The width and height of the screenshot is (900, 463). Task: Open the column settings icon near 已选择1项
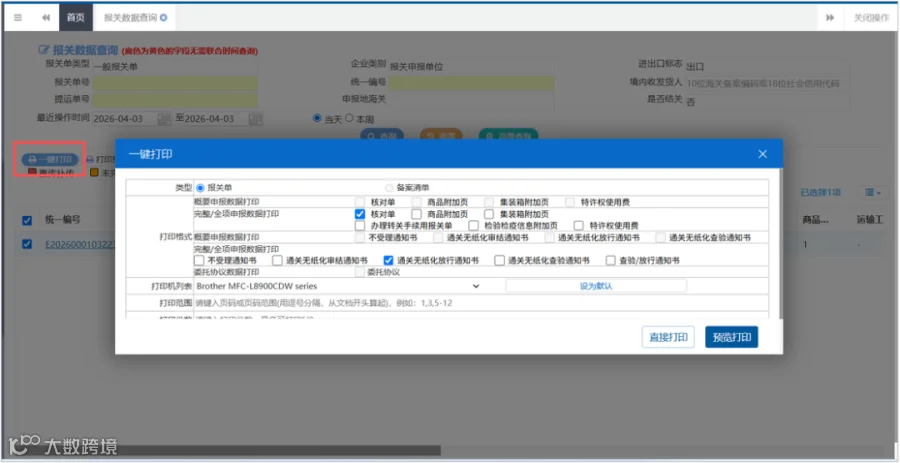[873, 193]
